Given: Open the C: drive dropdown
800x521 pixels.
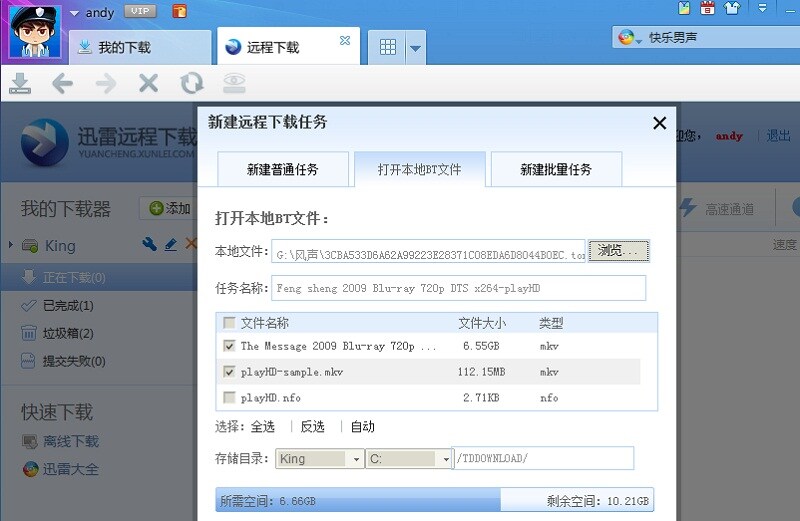Looking at the screenshot, I should (409, 459).
